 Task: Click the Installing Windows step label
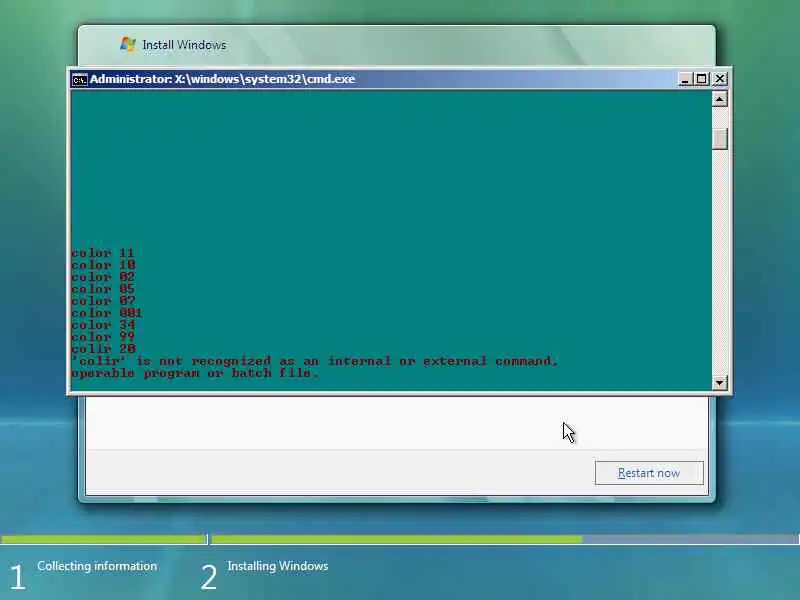point(278,566)
